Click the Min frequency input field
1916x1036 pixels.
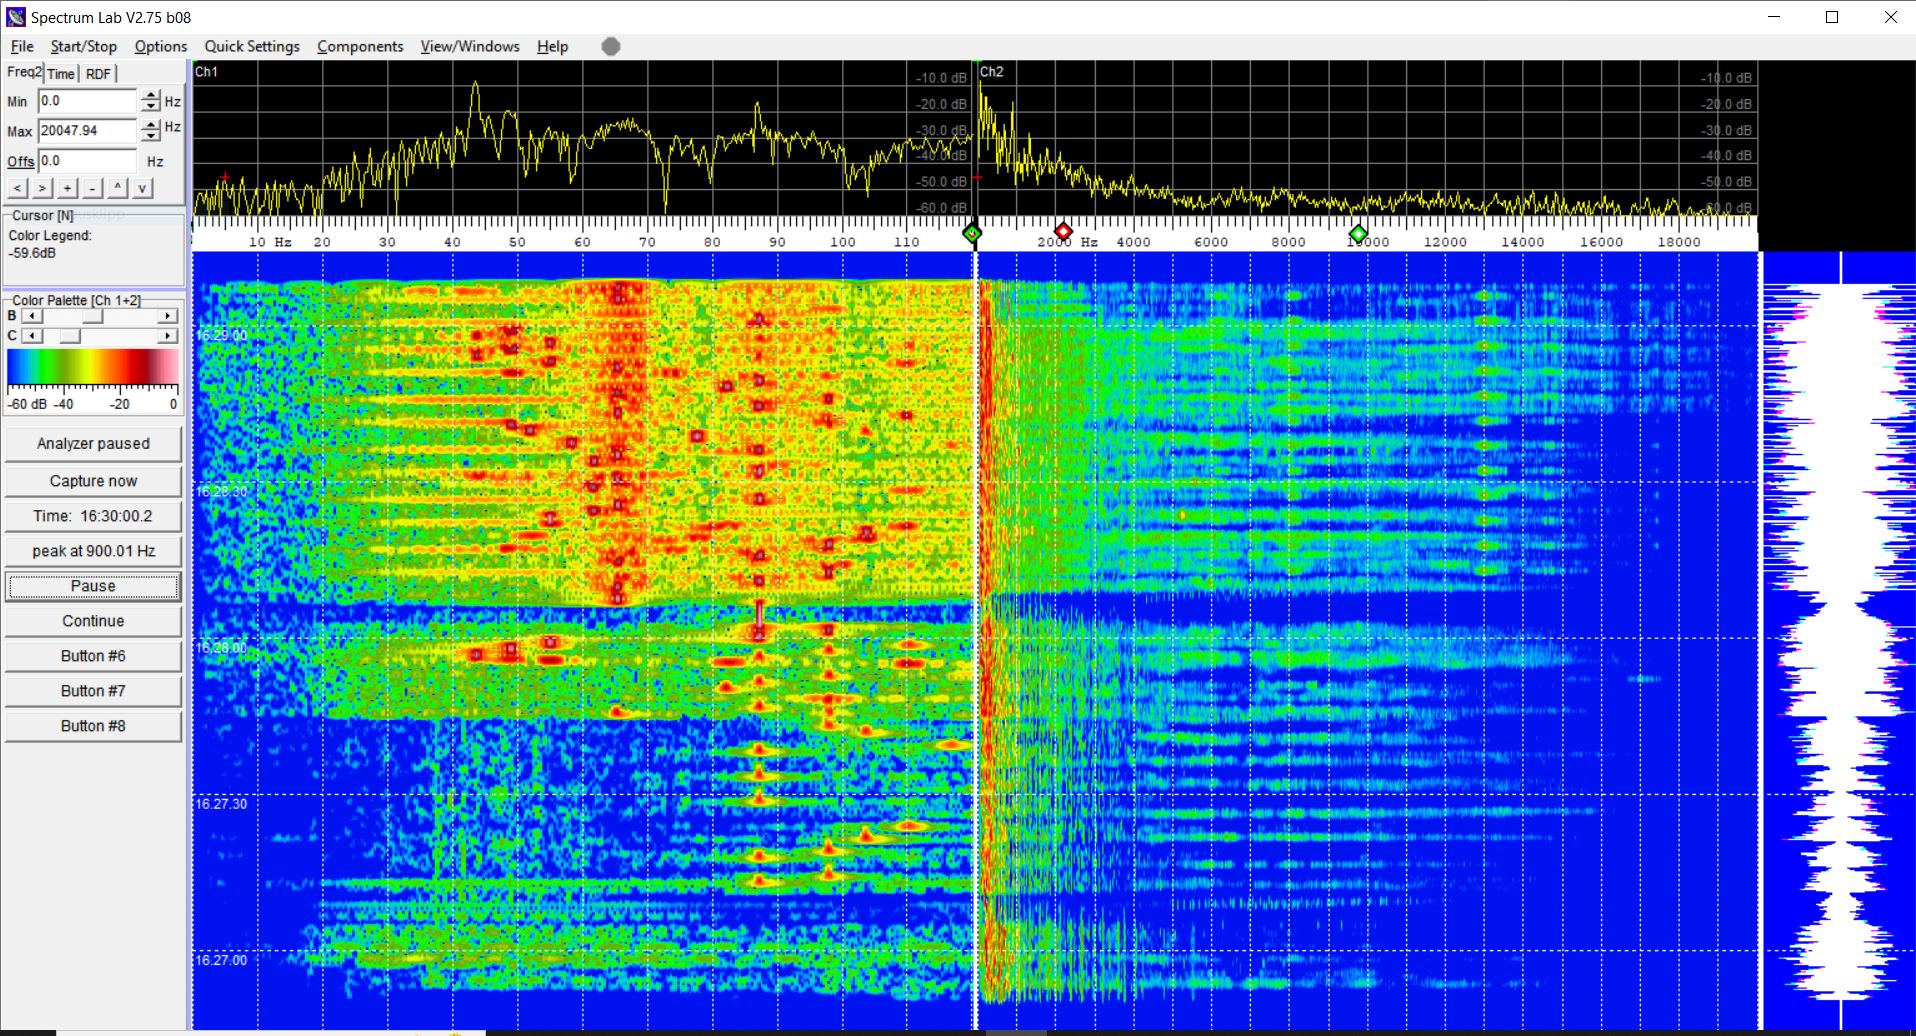(87, 101)
